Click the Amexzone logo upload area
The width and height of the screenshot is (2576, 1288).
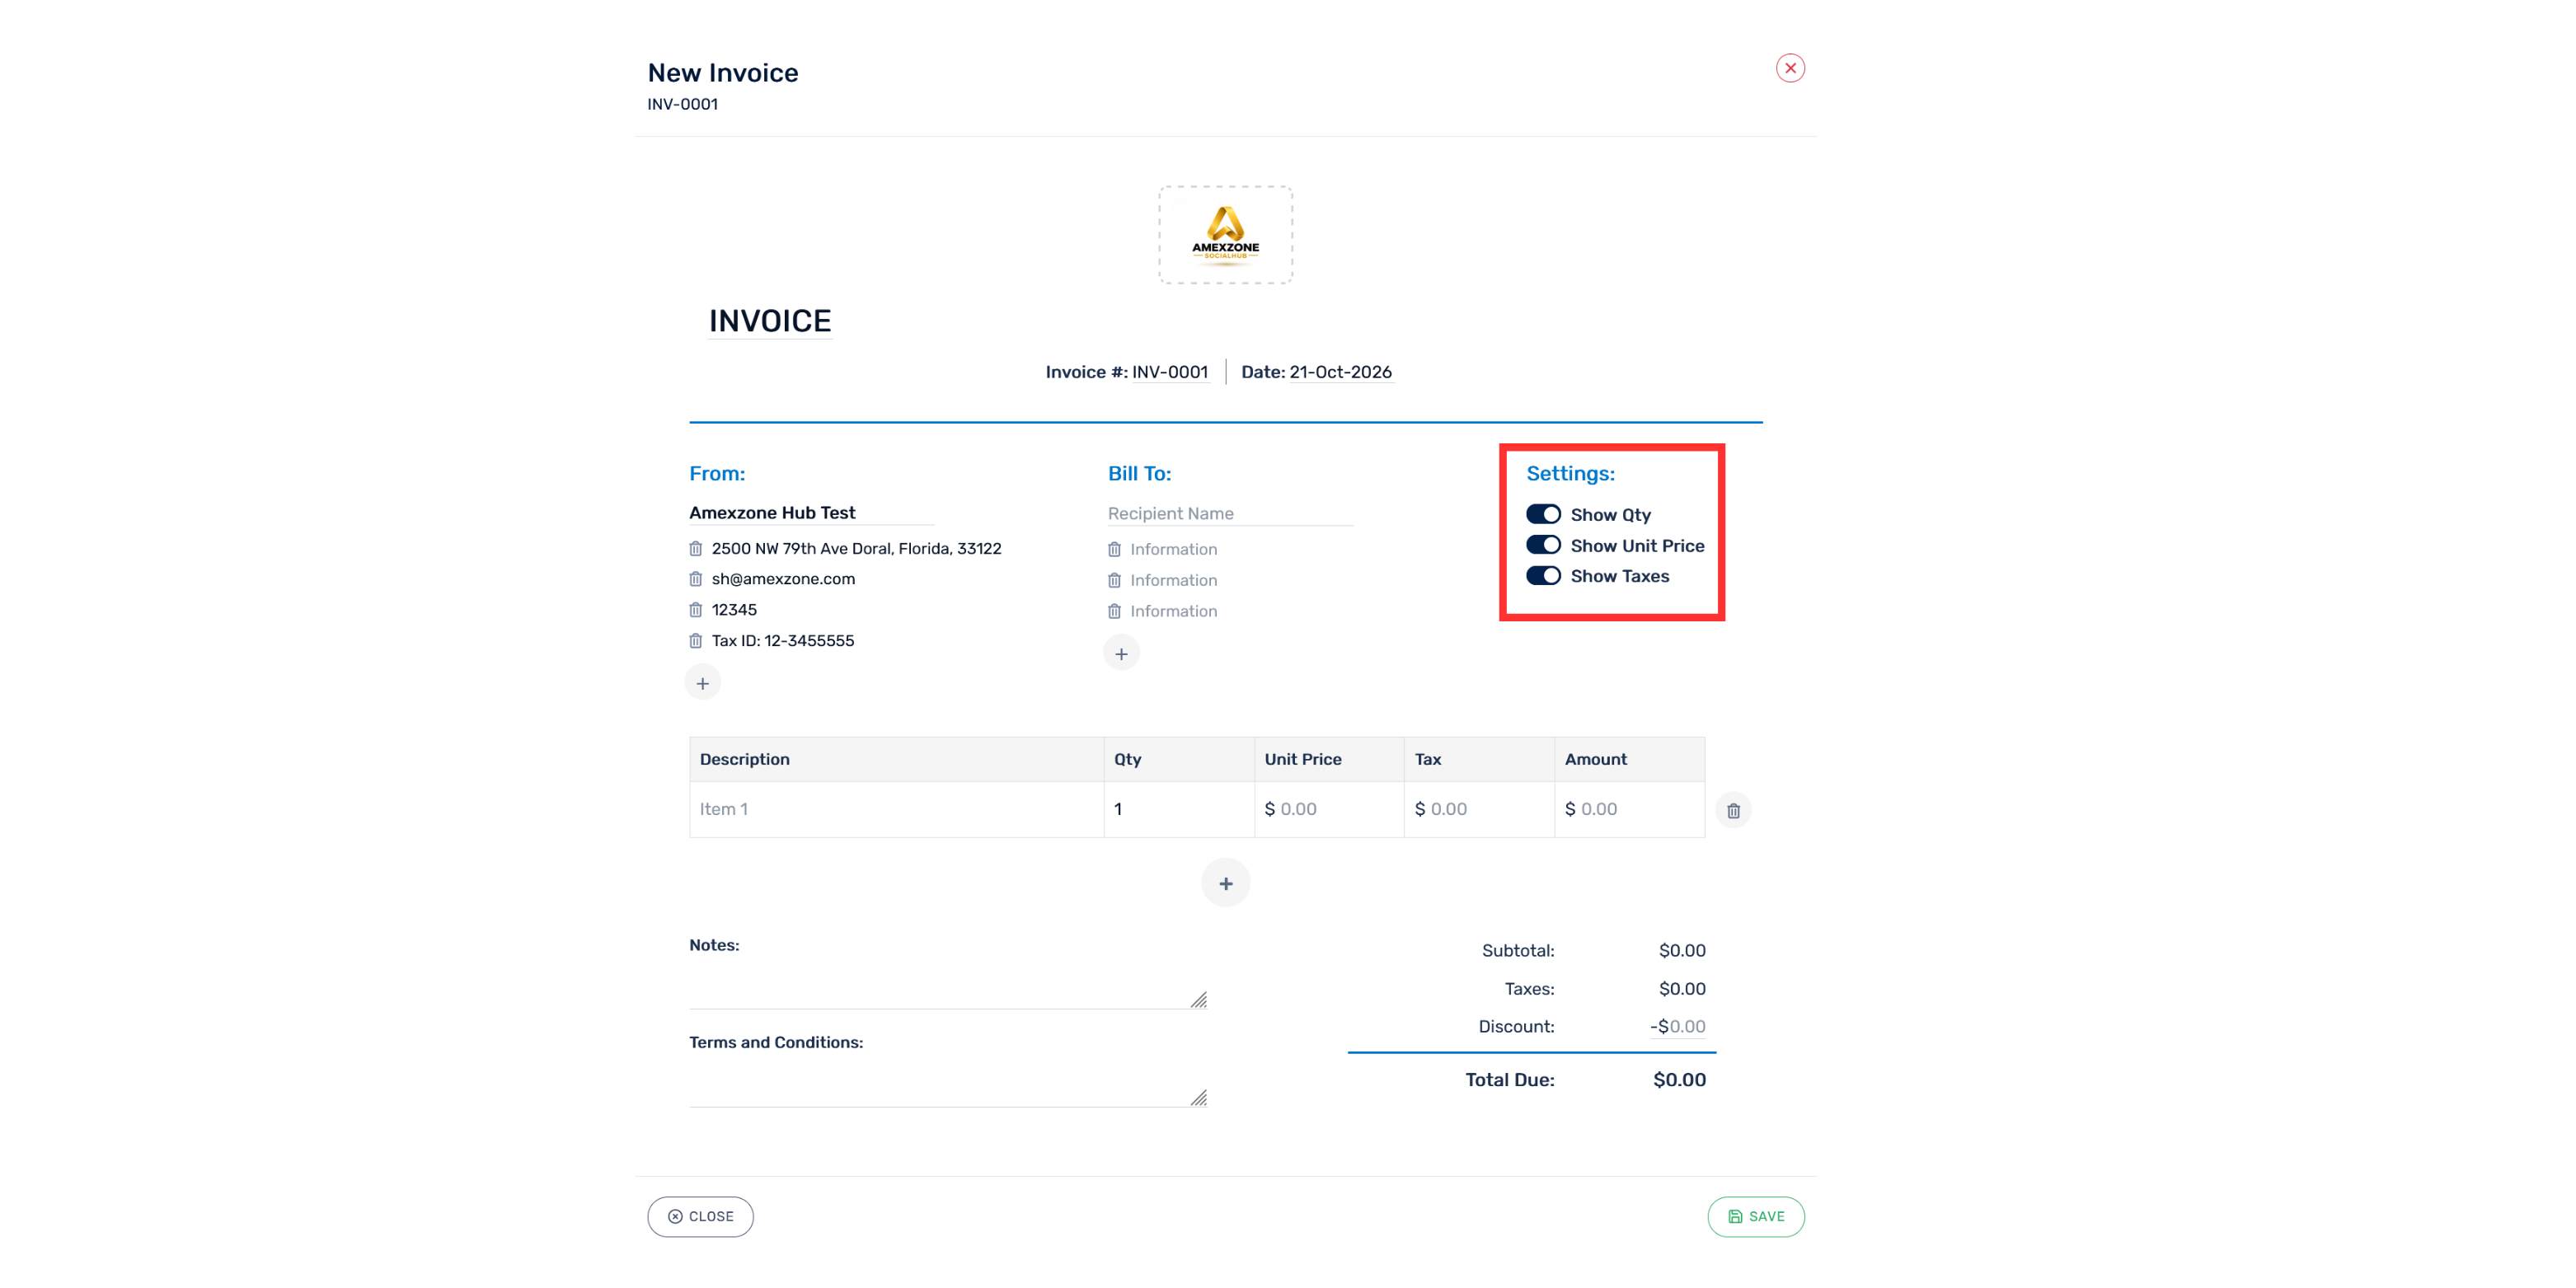(1225, 235)
